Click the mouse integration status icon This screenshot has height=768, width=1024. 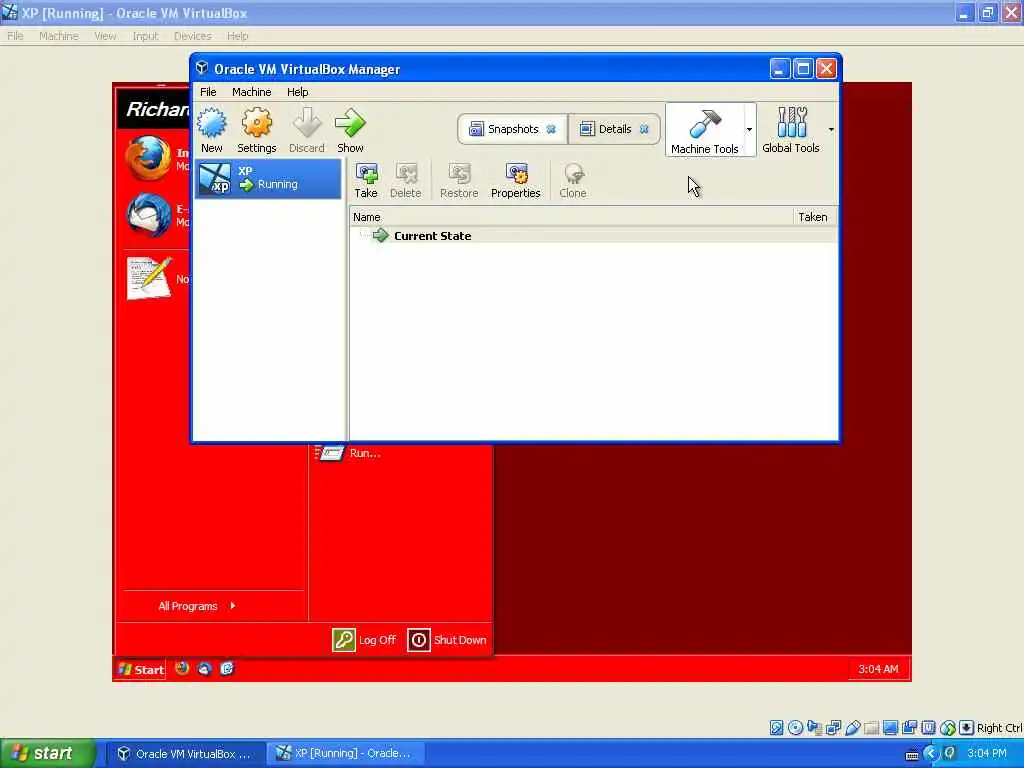coord(948,728)
